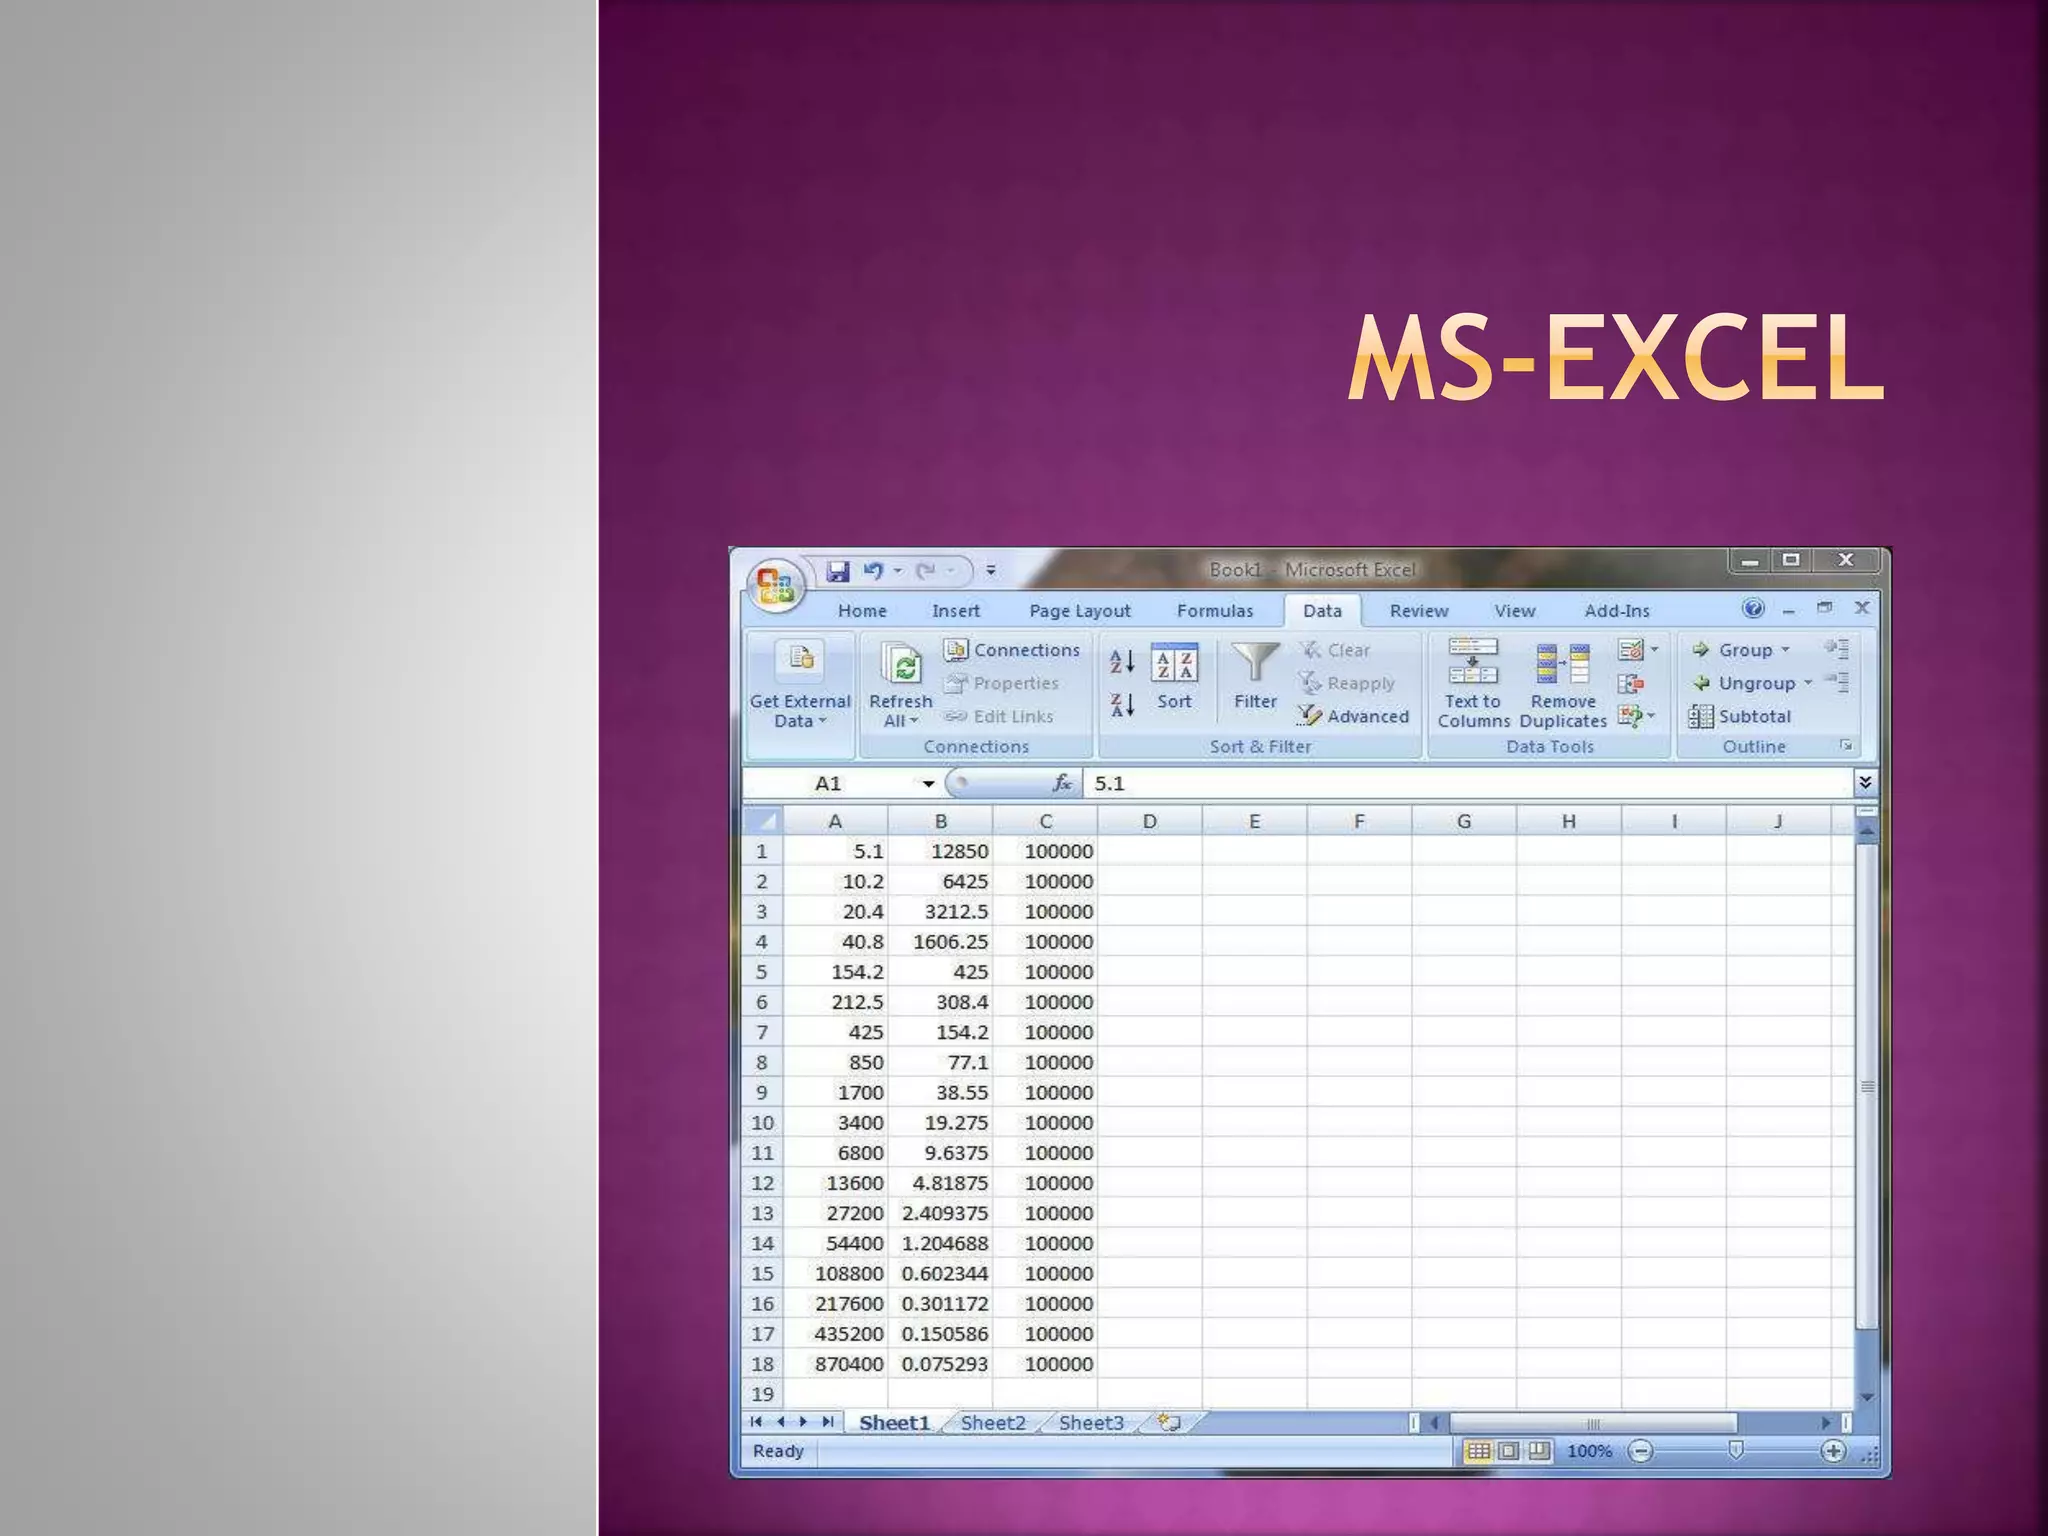Screen dimensions: 2048x1536
Task: Click the Redo arrow icon
Action: point(926,570)
